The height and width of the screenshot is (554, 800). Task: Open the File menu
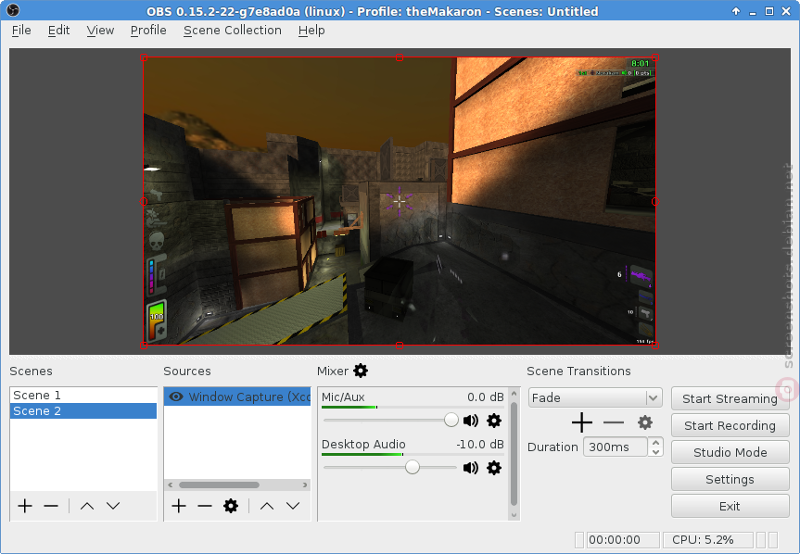21,31
